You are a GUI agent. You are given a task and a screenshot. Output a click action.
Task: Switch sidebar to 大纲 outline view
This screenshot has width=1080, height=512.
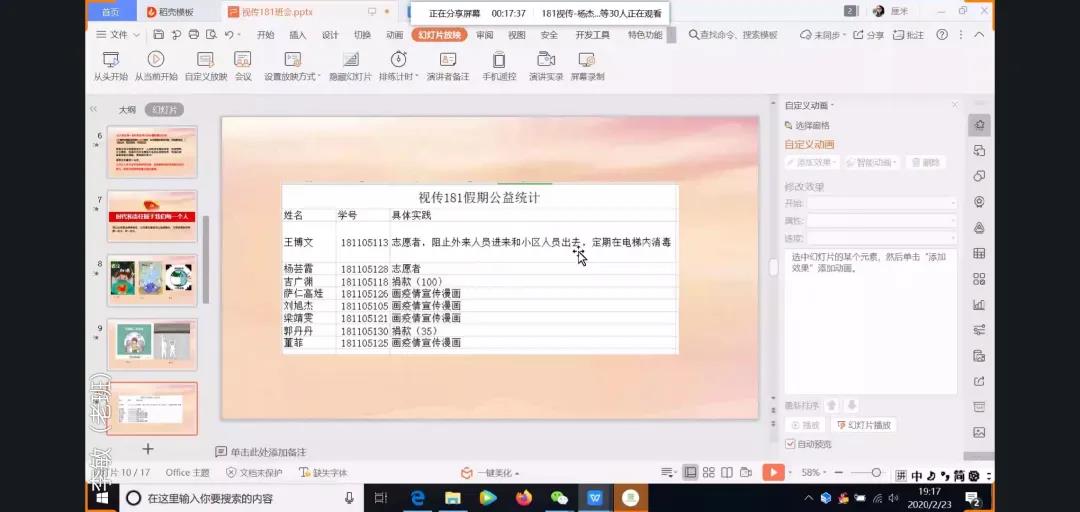(127, 110)
